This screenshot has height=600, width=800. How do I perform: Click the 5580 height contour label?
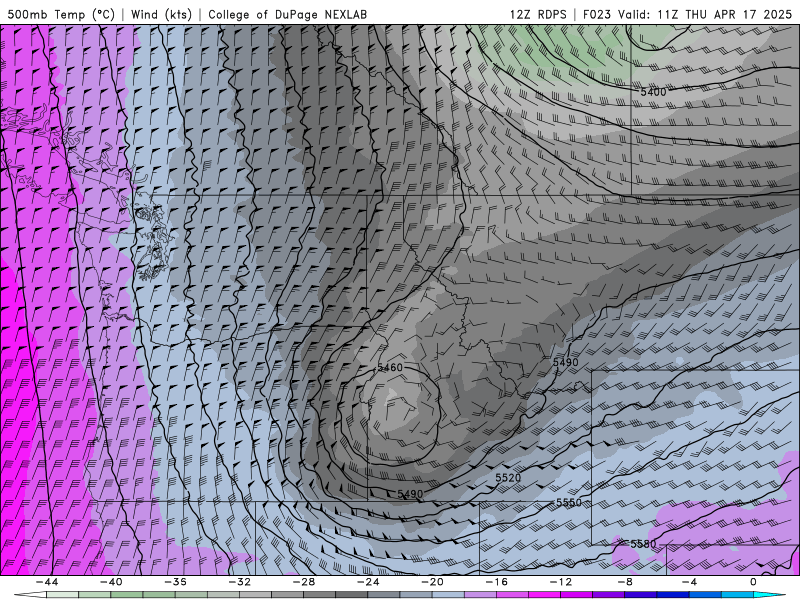click(643, 544)
